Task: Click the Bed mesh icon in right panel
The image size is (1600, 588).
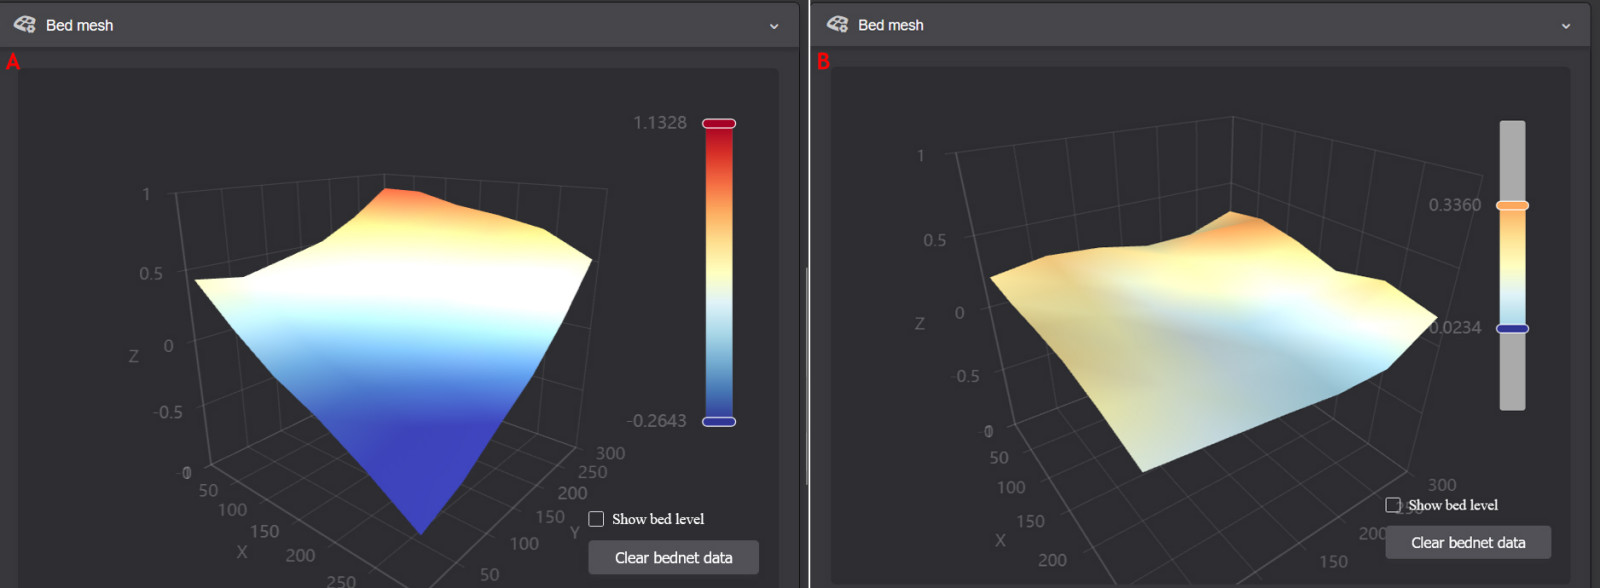Action: point(837,24)
